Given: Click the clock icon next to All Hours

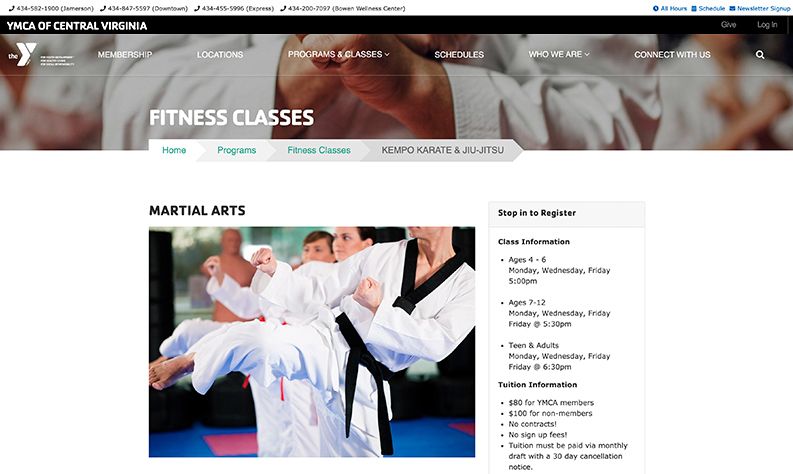Looking at the screenshot, I should tap(656, 9).
